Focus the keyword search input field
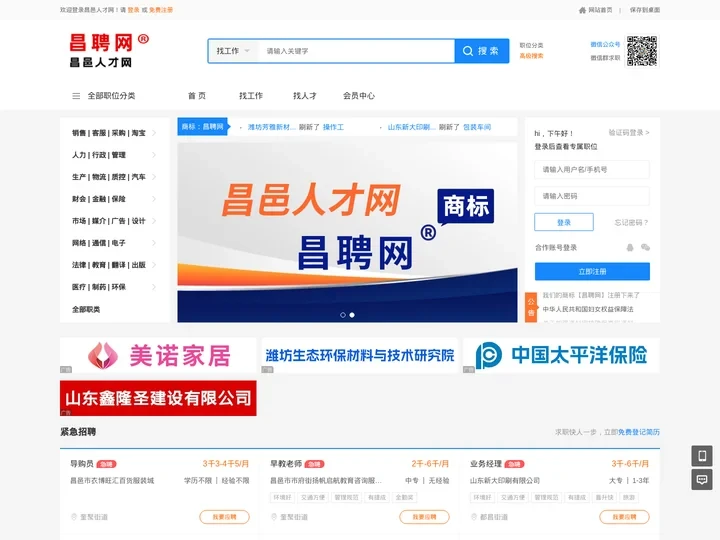Viewport: 720px width, 540px height. [356, 51]
